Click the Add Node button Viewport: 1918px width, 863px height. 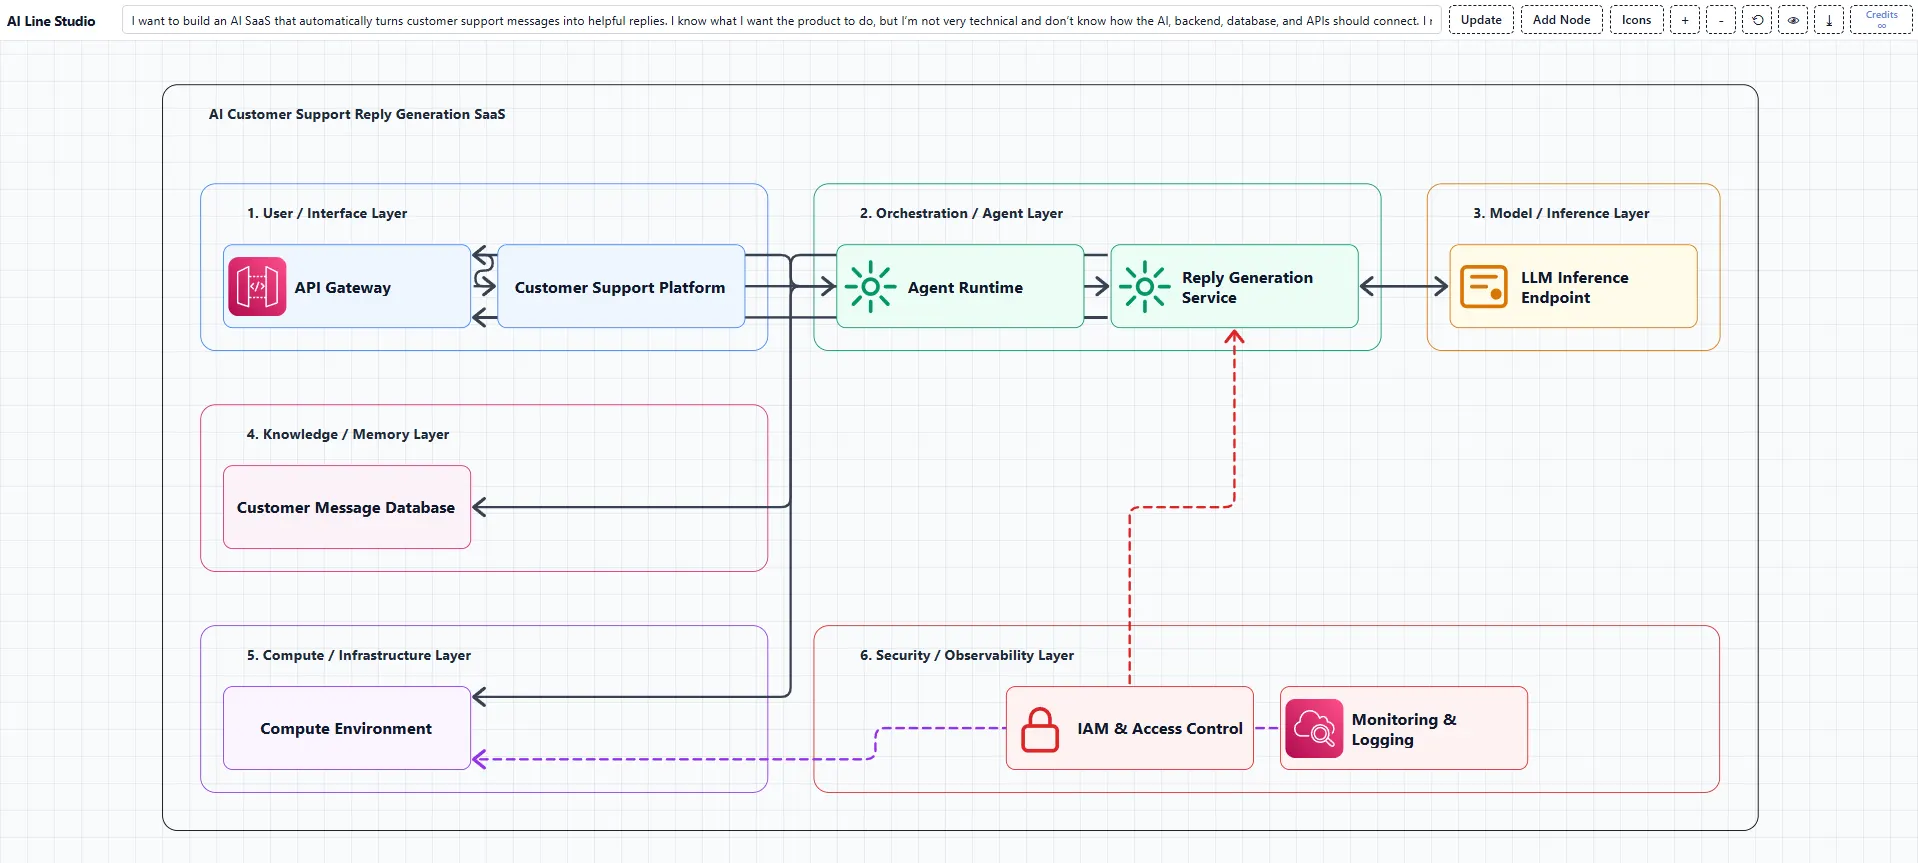(1561, 20)
